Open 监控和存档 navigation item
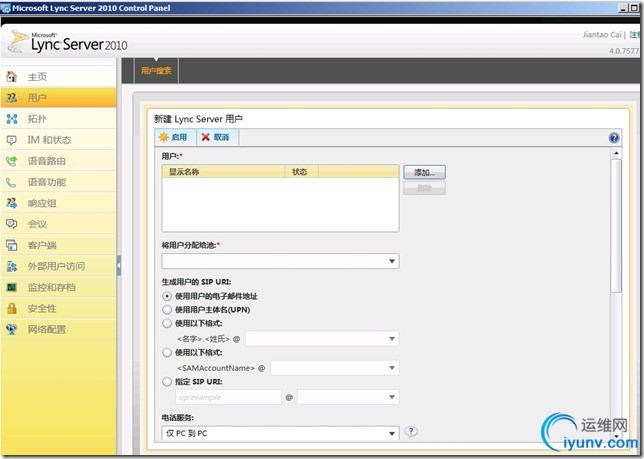 coord(58,287)
